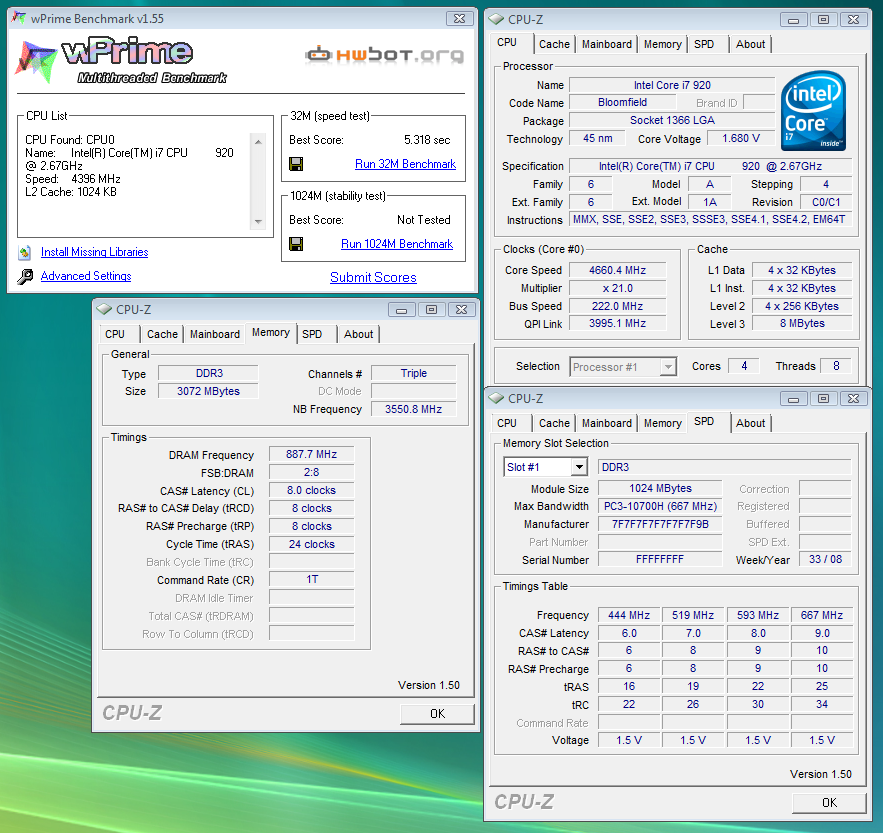The height and width of the screenshot is (833, 883).
Task: Click the Intel Core i7 badge
Action: click(813, 110)
